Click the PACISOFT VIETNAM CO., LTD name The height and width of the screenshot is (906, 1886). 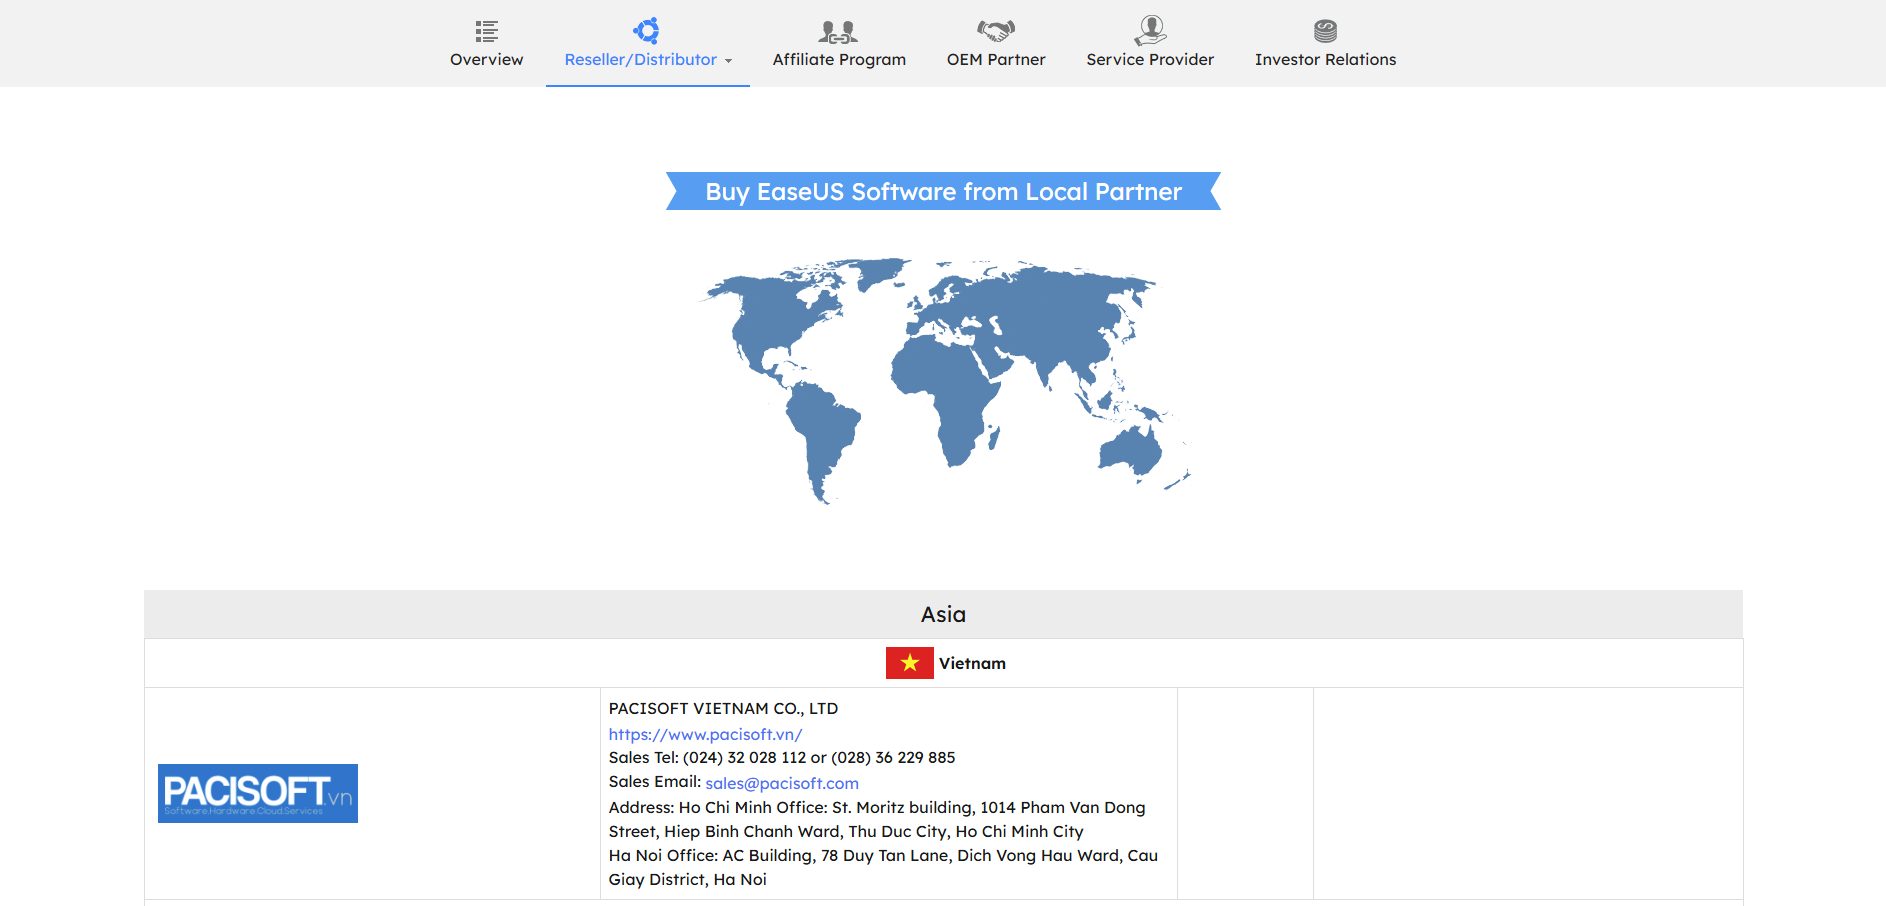723,708
